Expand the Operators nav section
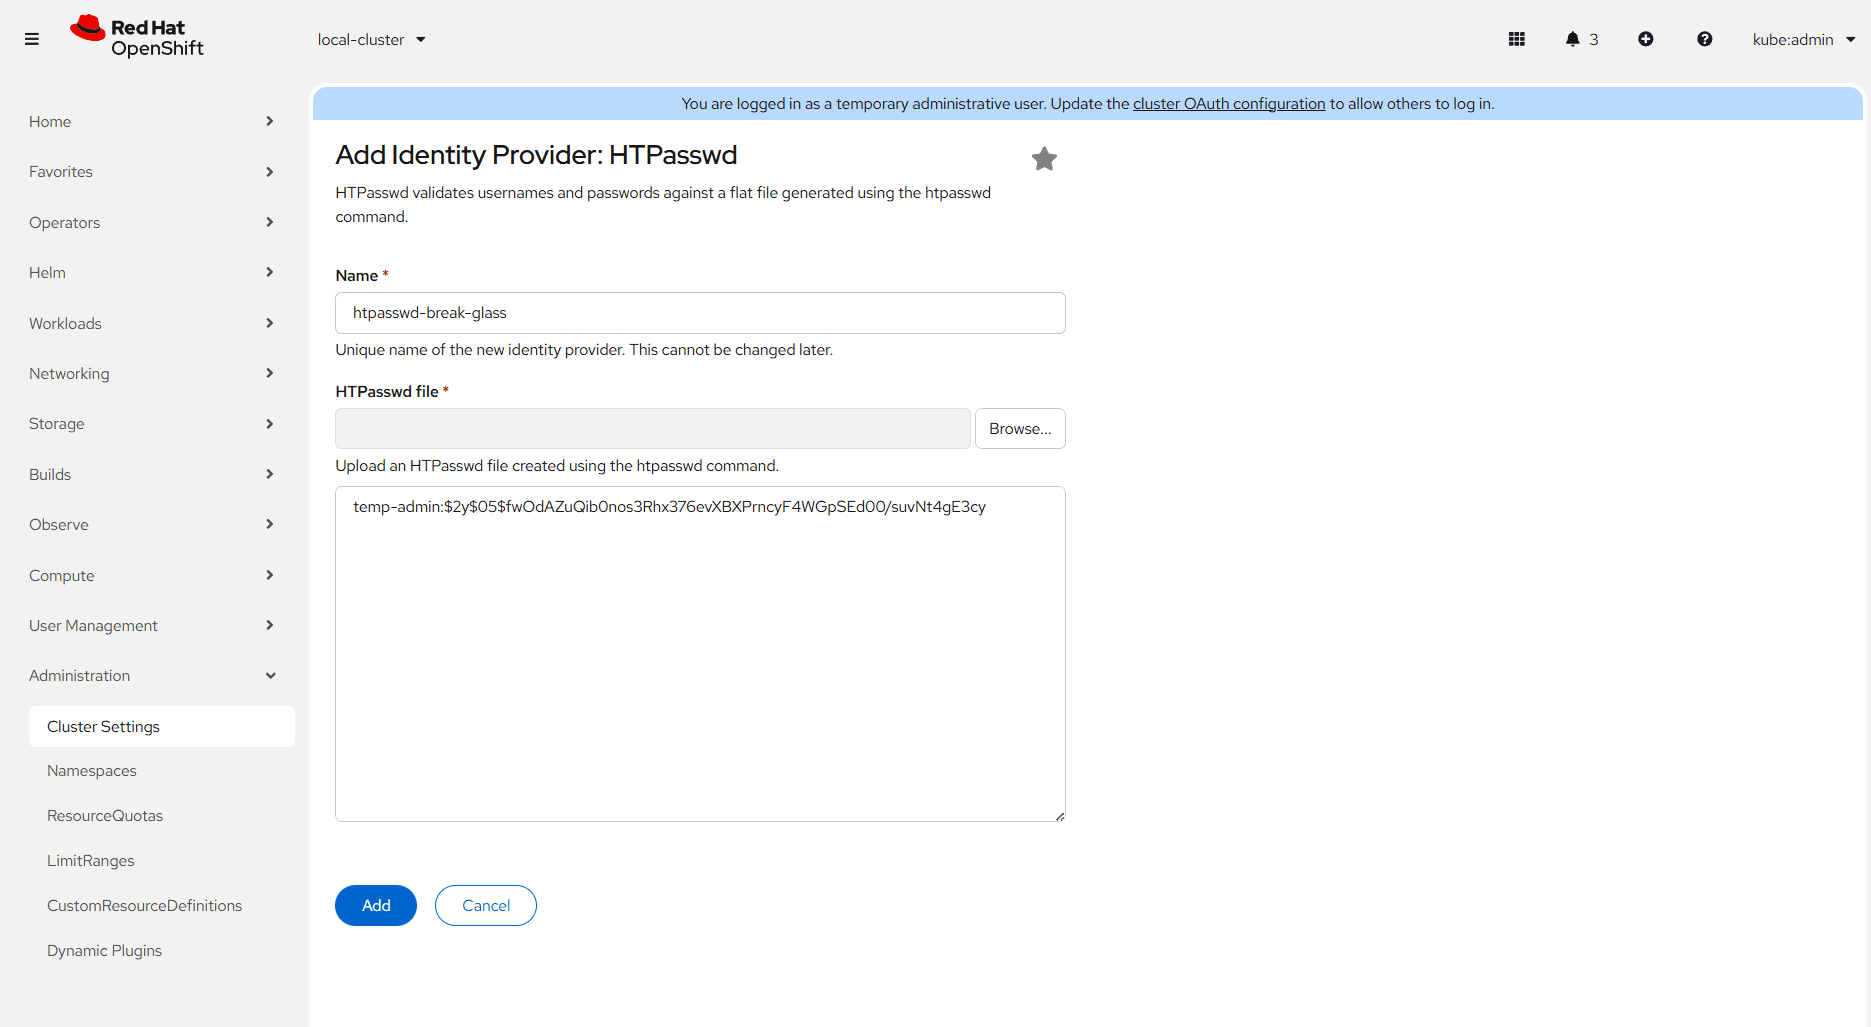 tap(152, 223)
